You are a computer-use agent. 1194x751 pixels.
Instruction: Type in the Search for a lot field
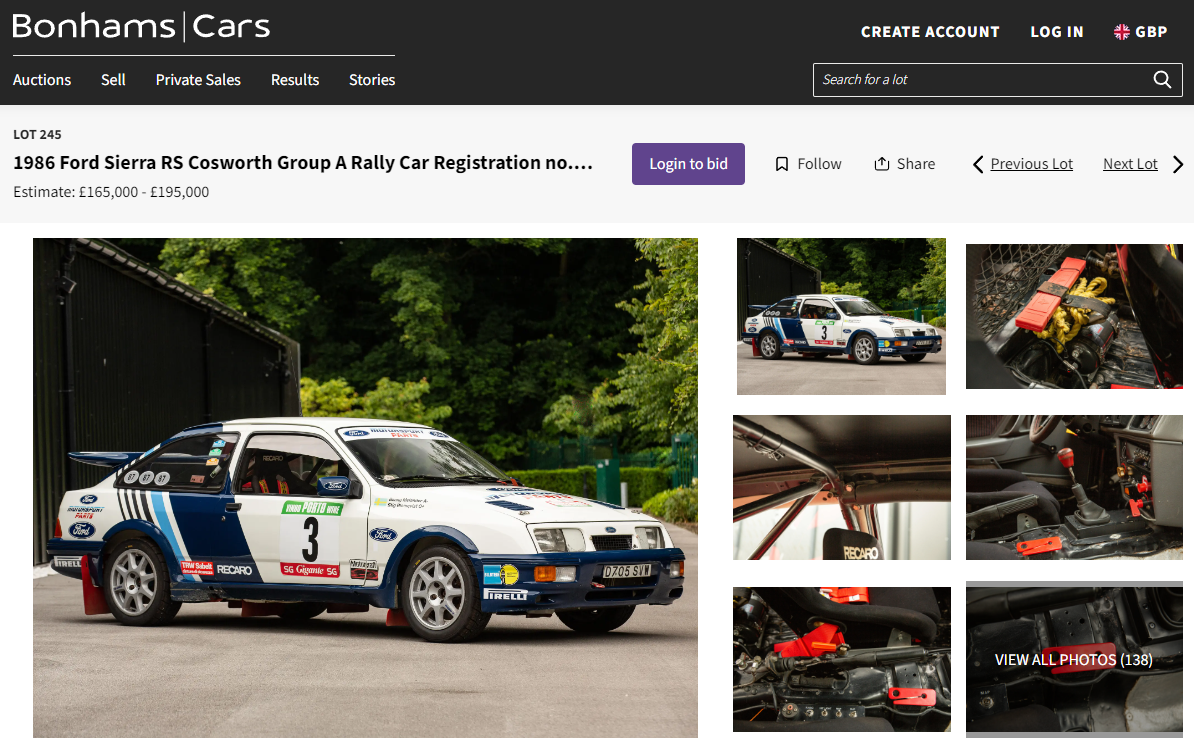tap(980, 80)
